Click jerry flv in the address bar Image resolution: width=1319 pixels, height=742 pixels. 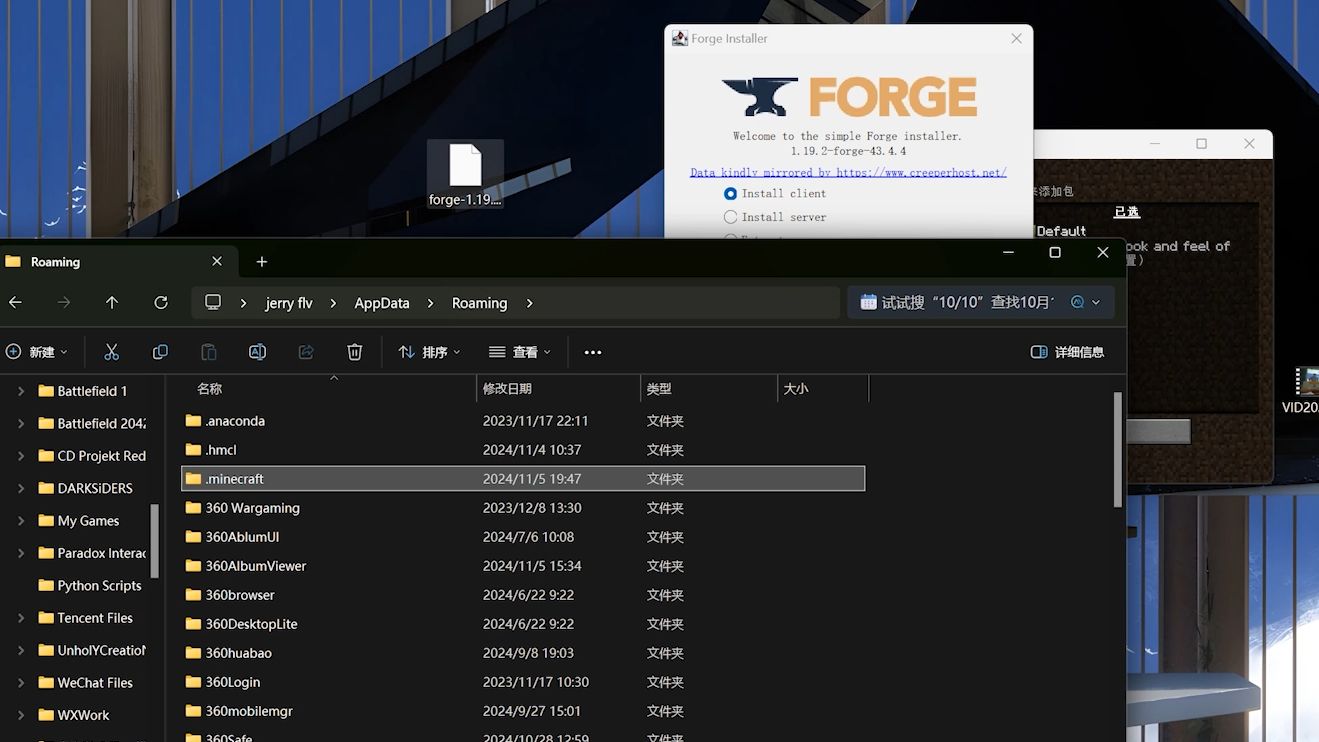pos(289,303)
